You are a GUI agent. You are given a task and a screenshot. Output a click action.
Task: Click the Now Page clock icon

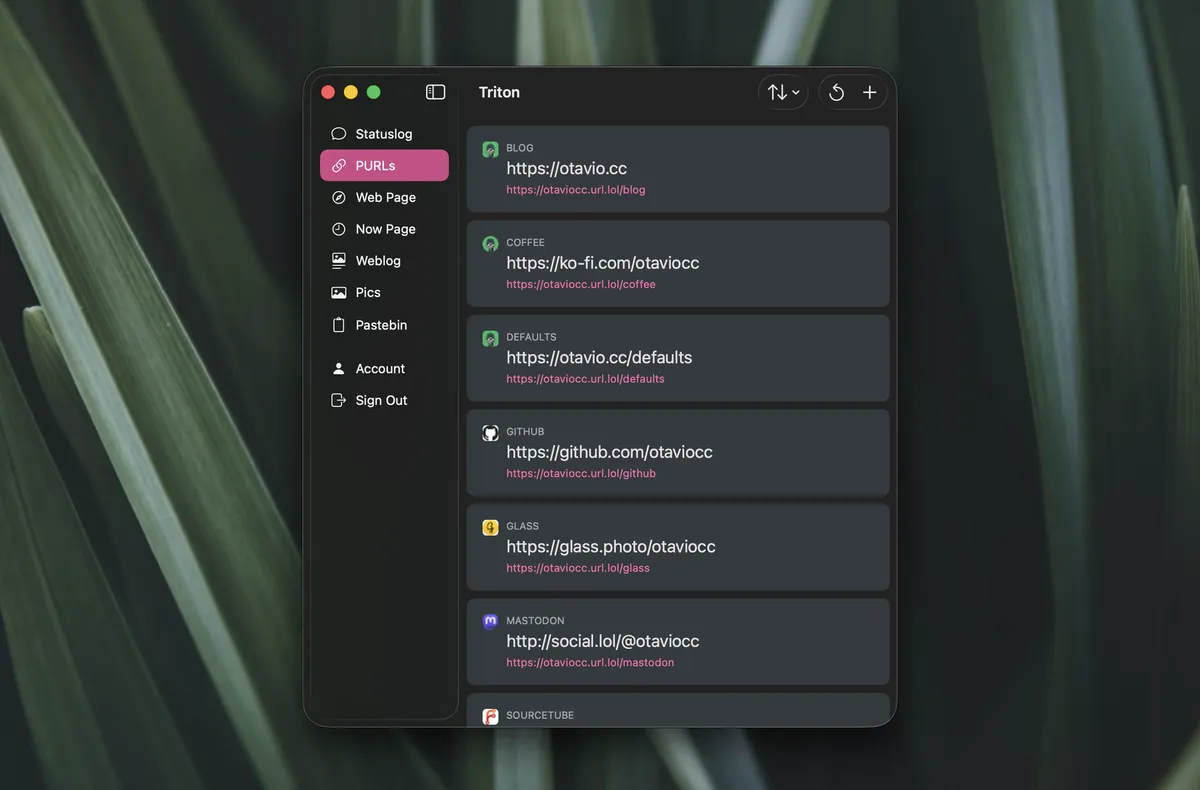(x=339, y=229)
